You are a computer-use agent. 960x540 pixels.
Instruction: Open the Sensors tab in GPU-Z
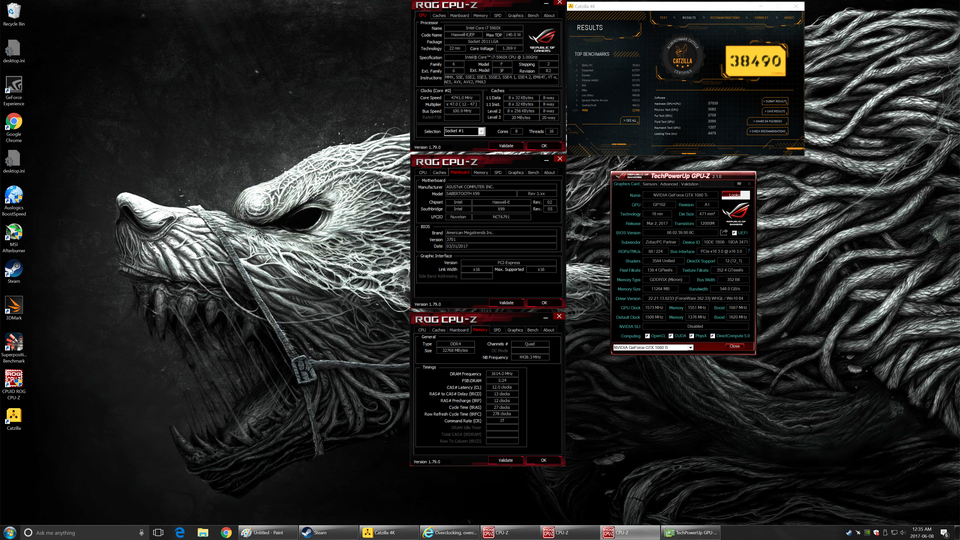click(650, 184)
